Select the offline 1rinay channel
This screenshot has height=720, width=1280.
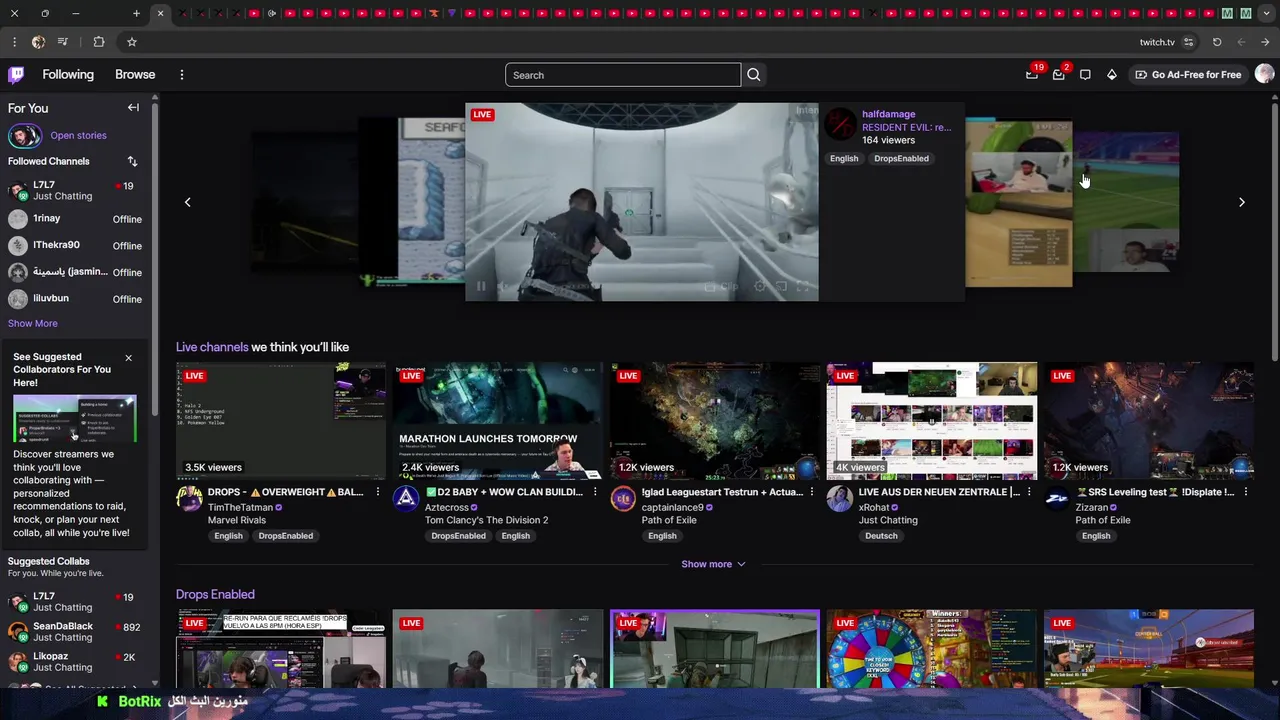coord(75,219)
